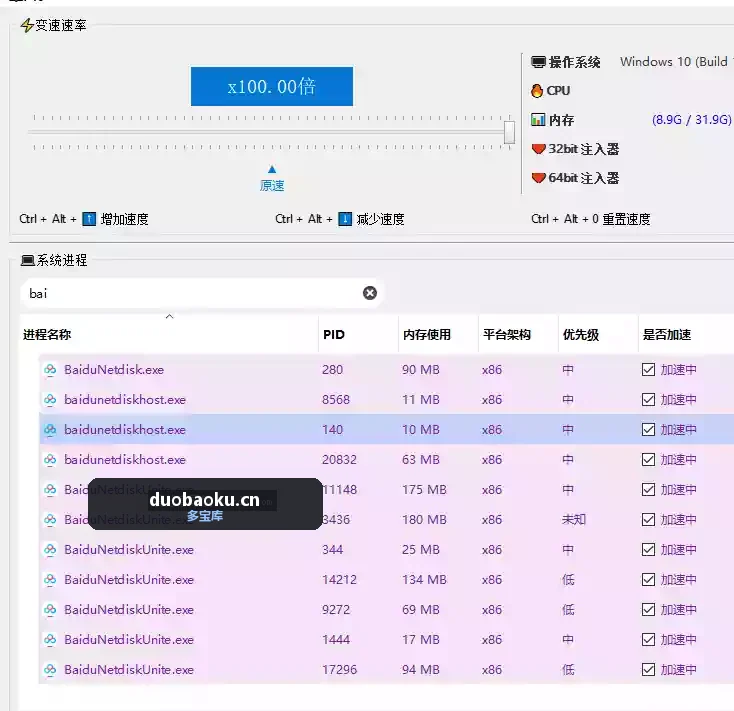Uncheck acceleration for process PID 11148
This screenshot has width=734, height=711.
(x=648, y=490)
